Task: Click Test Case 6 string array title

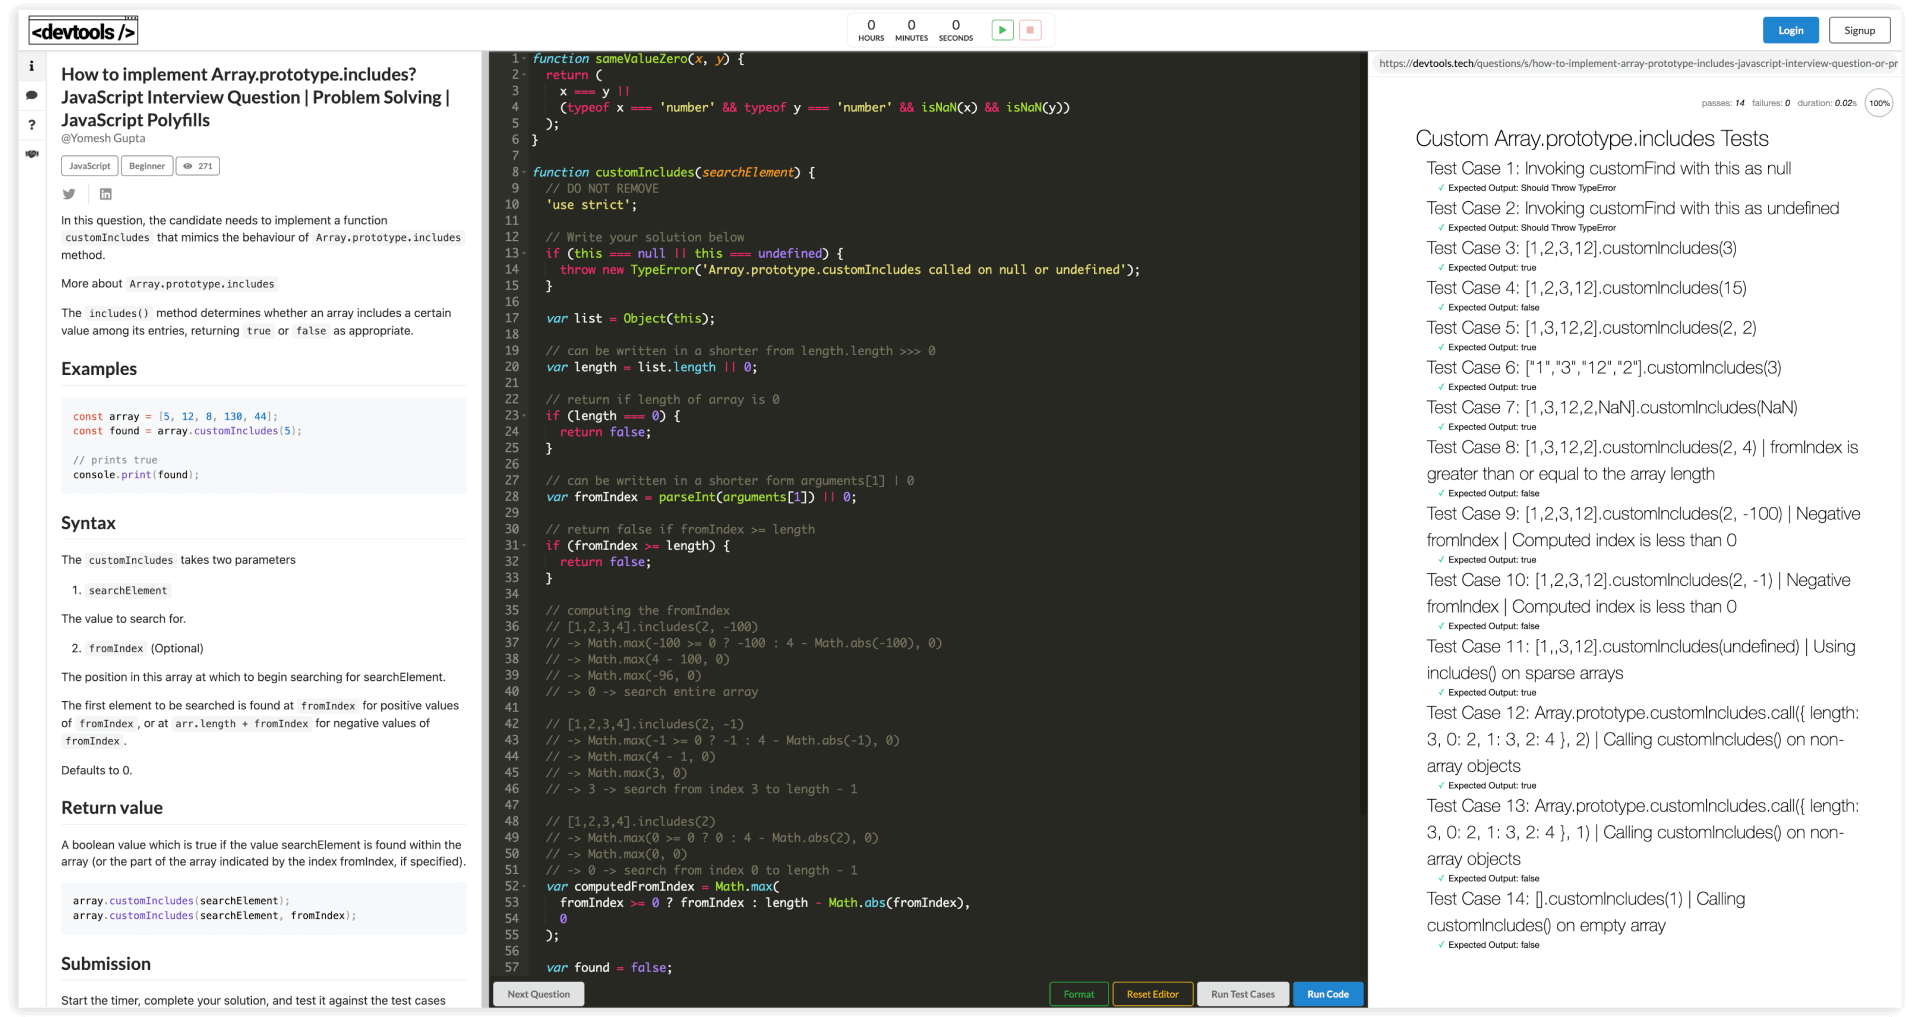Action: point(1604,368)
